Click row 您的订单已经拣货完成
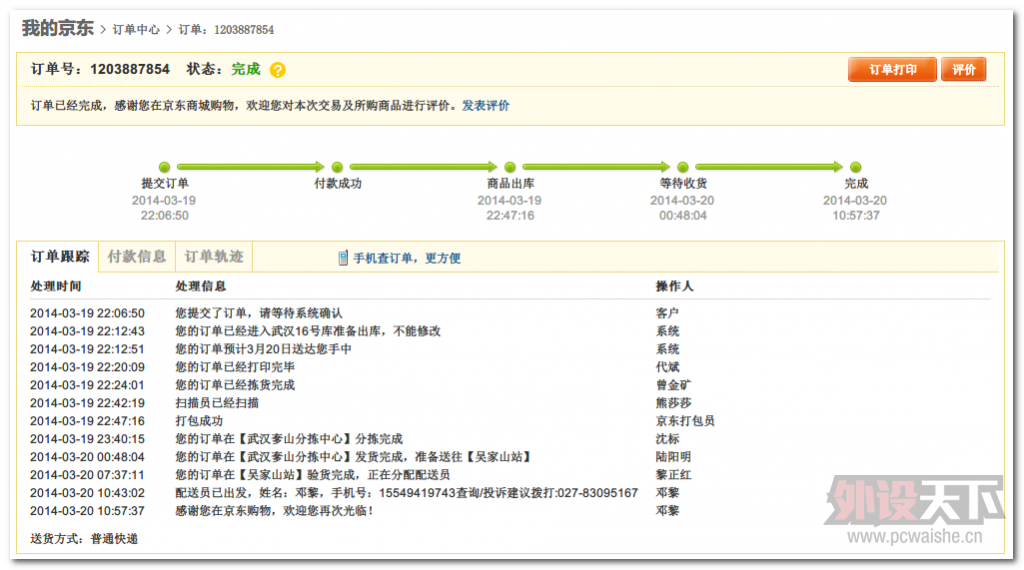 click(x=509, y=385)
